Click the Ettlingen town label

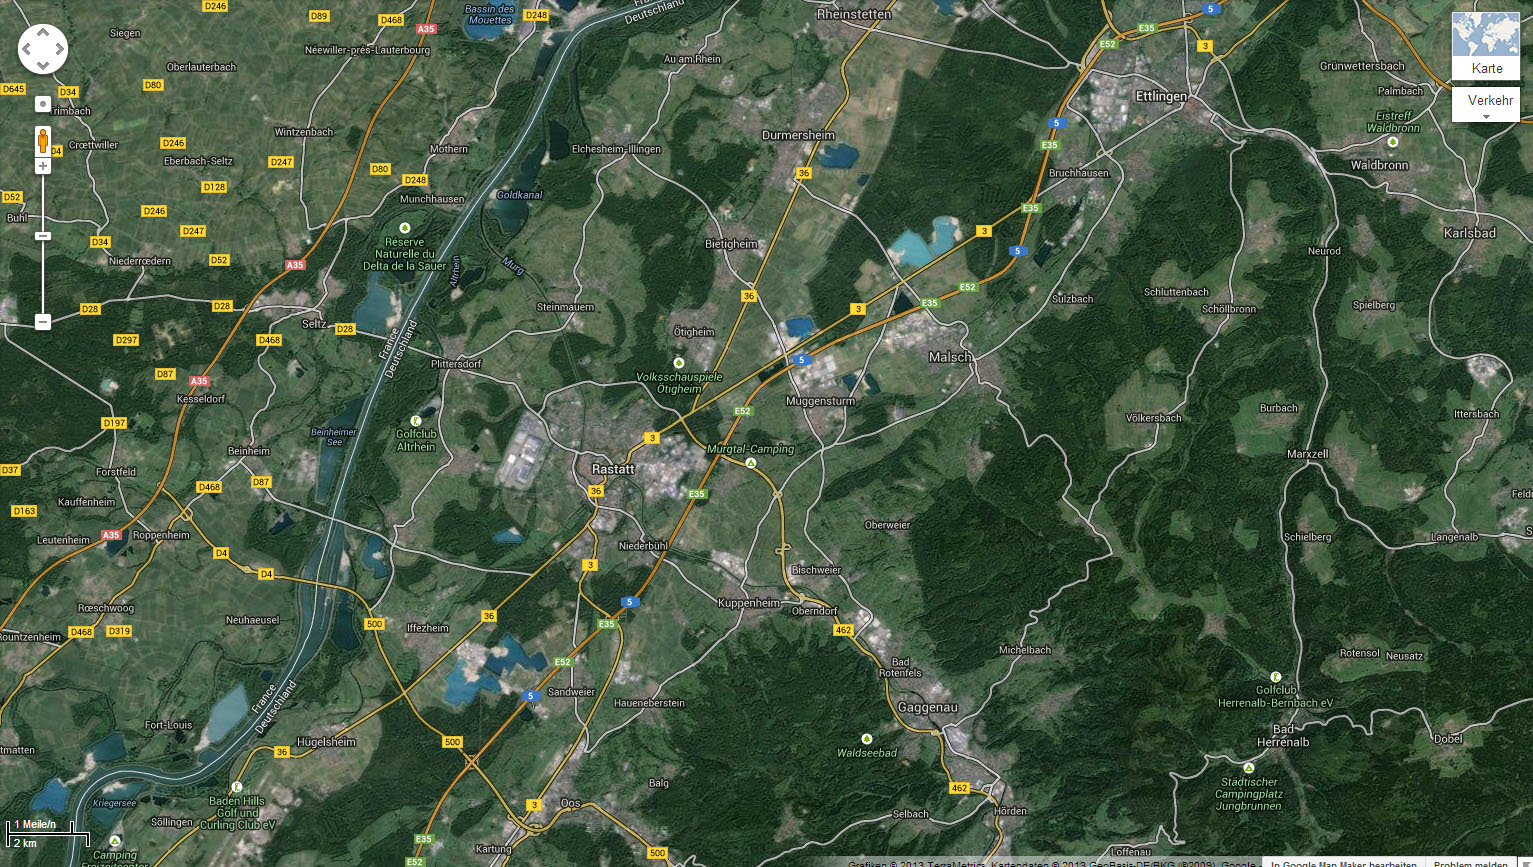point(1161,97)
